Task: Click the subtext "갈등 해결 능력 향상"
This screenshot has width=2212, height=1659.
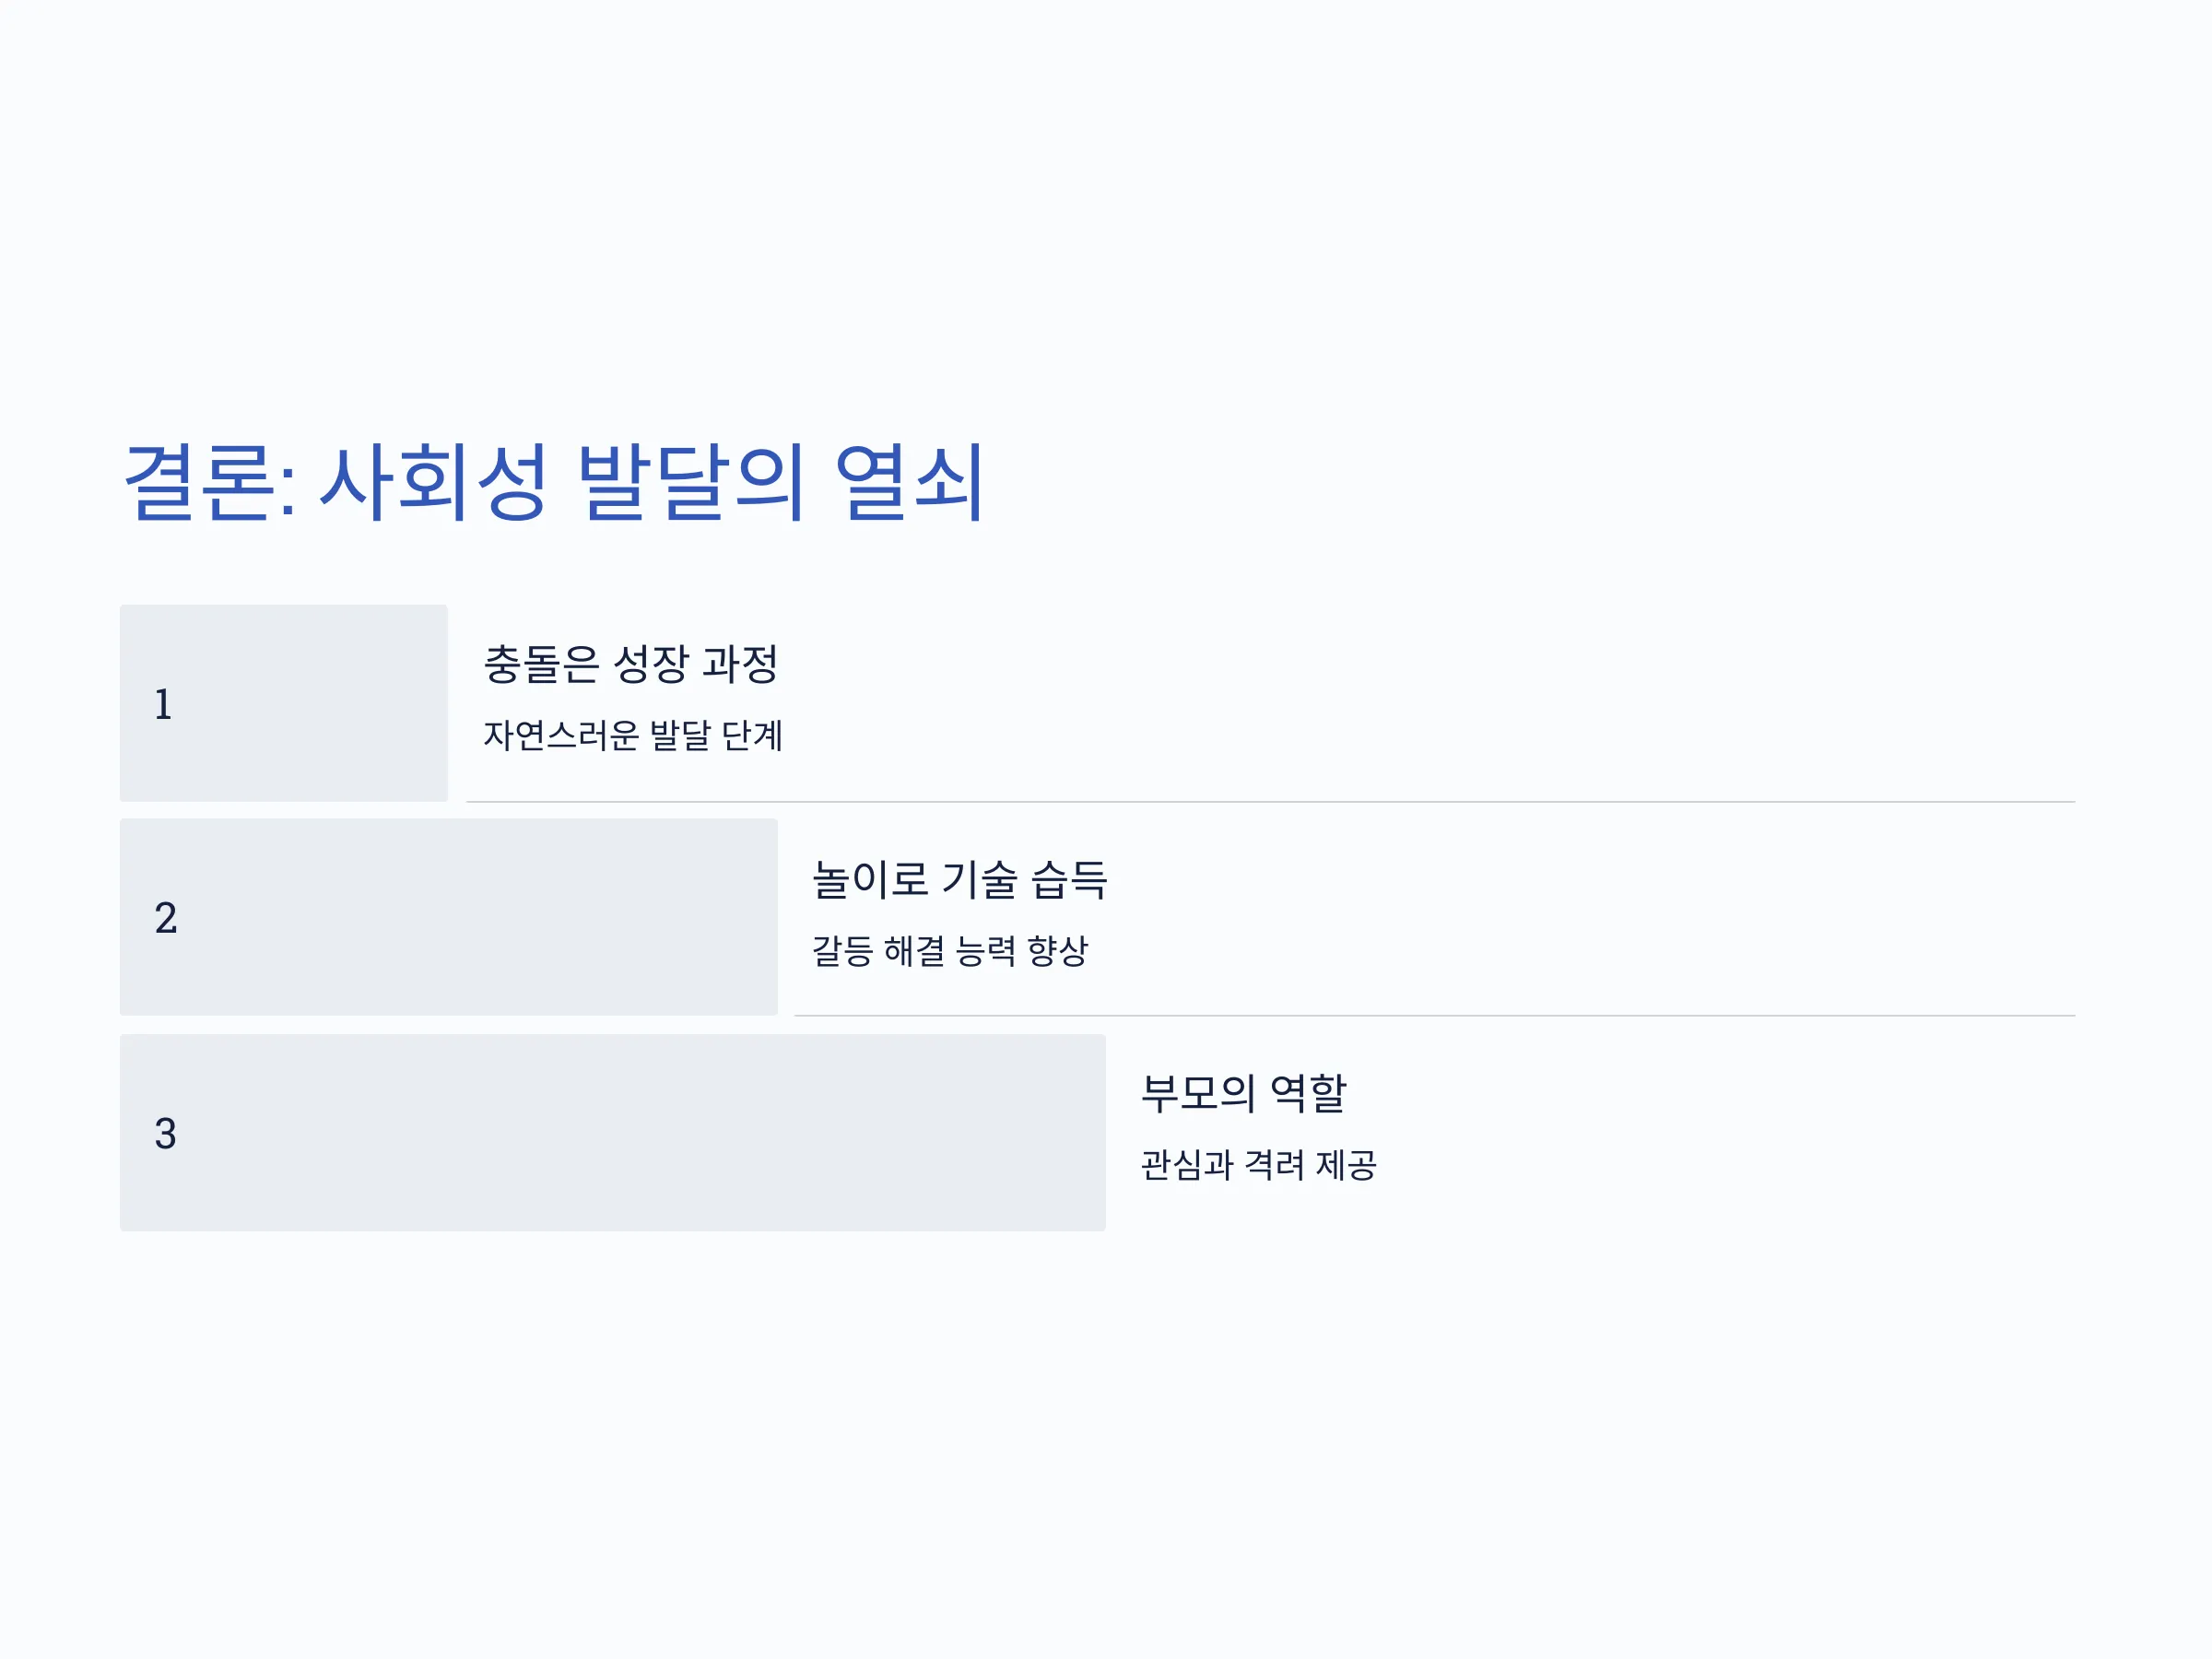Action: [950, 950]
